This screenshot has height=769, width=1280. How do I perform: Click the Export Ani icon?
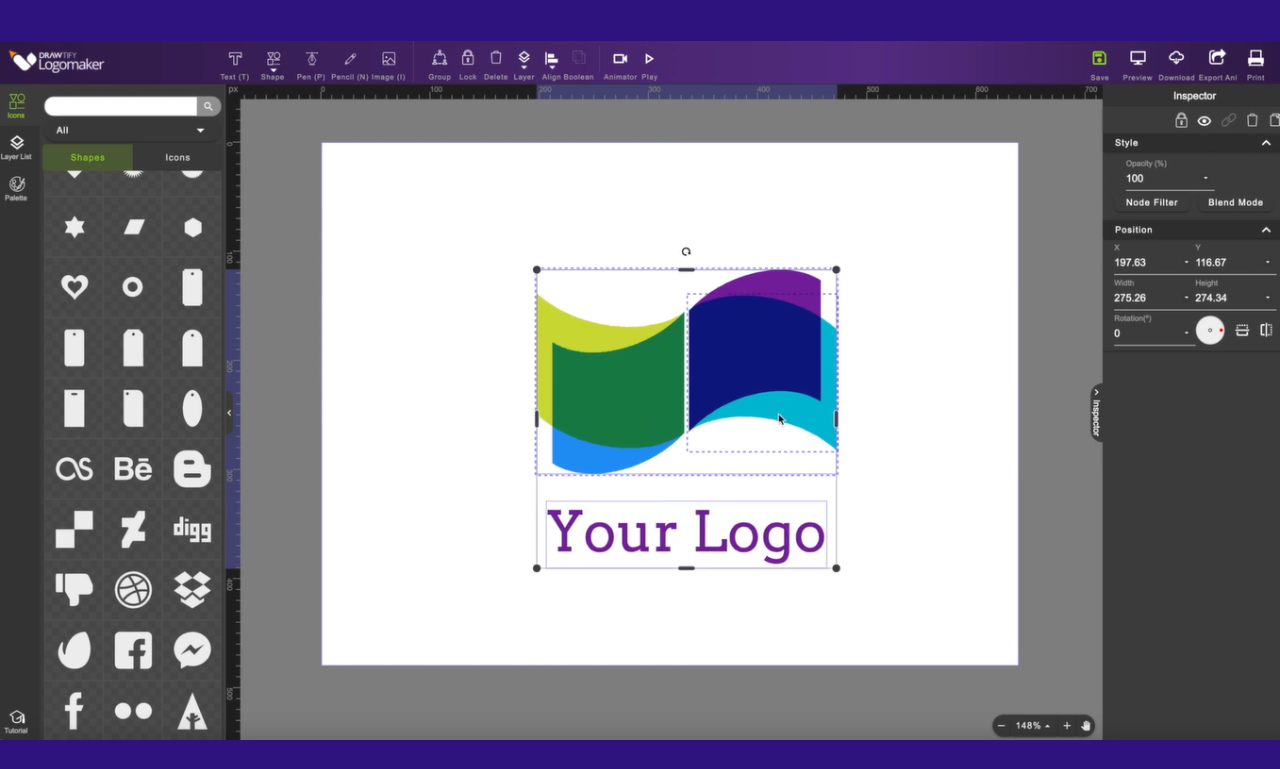click(1217, 65)
